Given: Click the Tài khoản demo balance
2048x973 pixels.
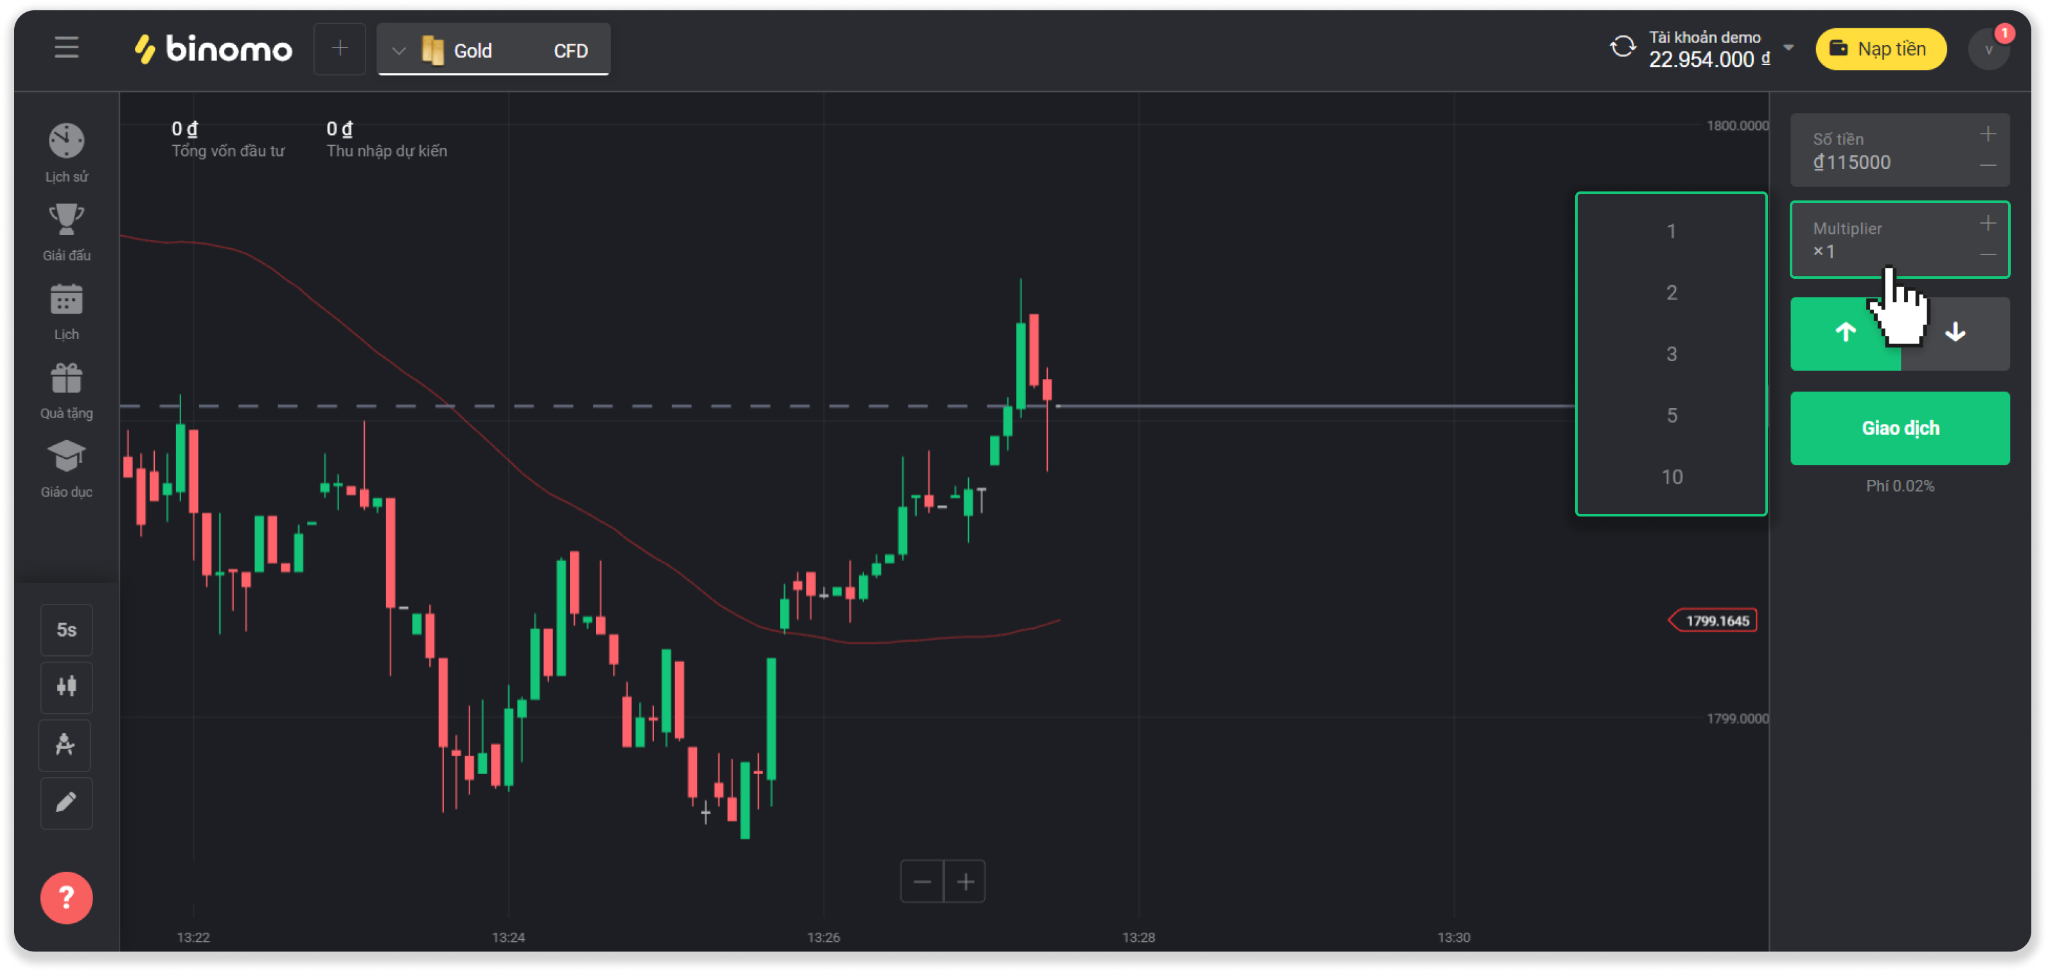Looking at the screenshot, I should 1709,49.
